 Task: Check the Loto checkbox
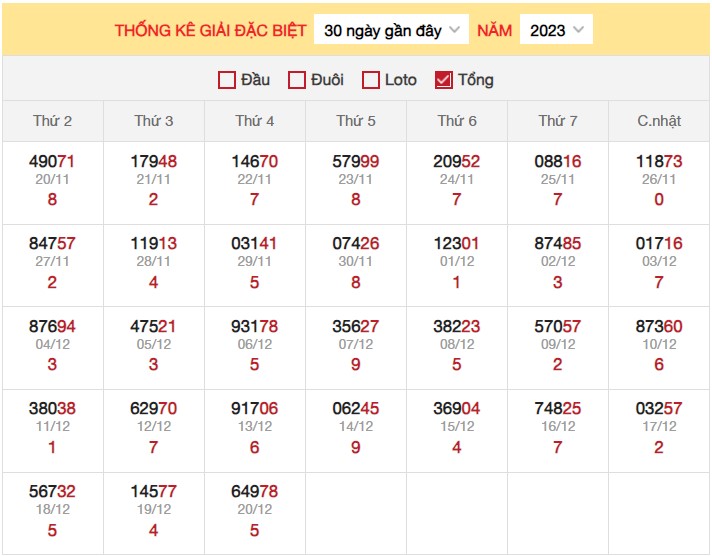(x=371, y=80)
